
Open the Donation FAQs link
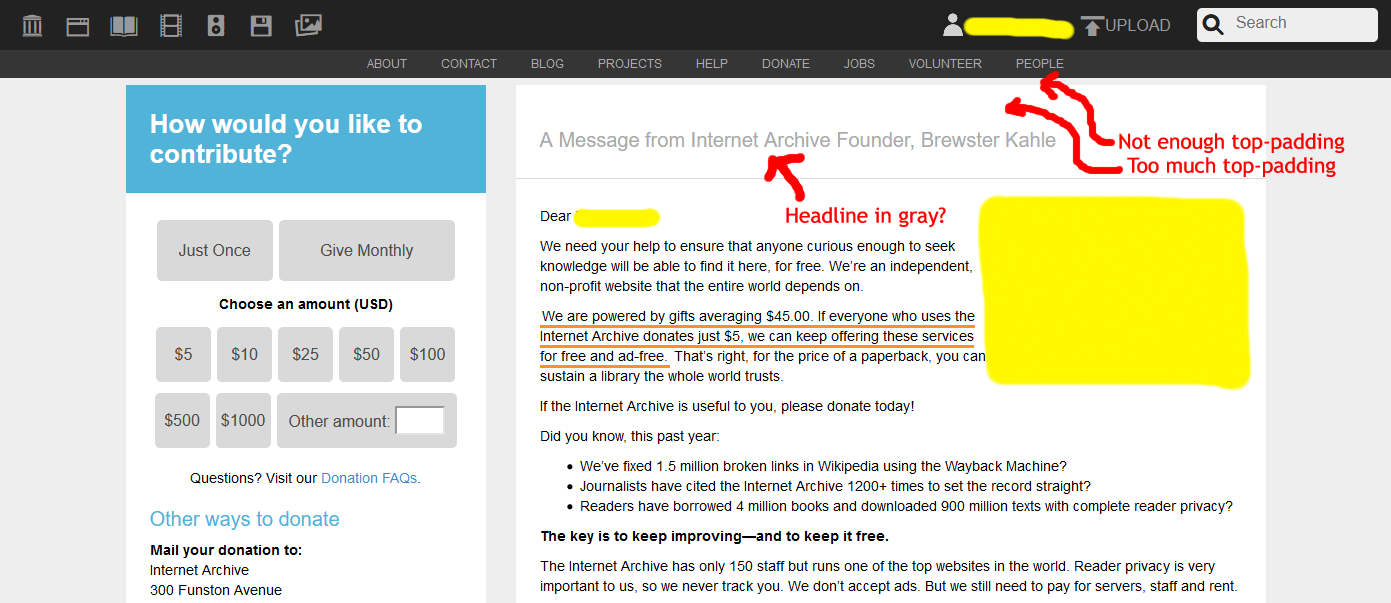369,479
